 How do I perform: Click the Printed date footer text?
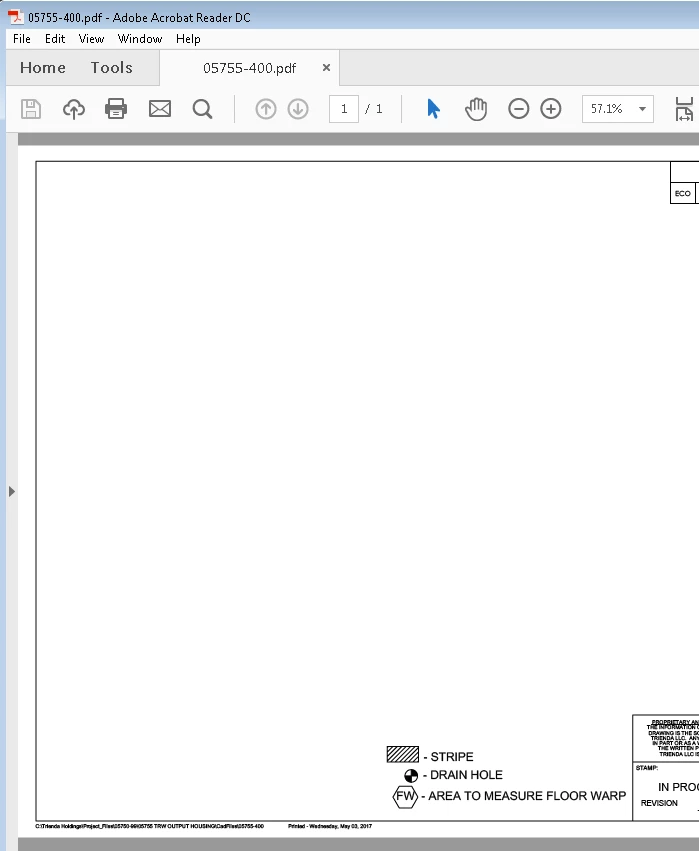(330, 827)
